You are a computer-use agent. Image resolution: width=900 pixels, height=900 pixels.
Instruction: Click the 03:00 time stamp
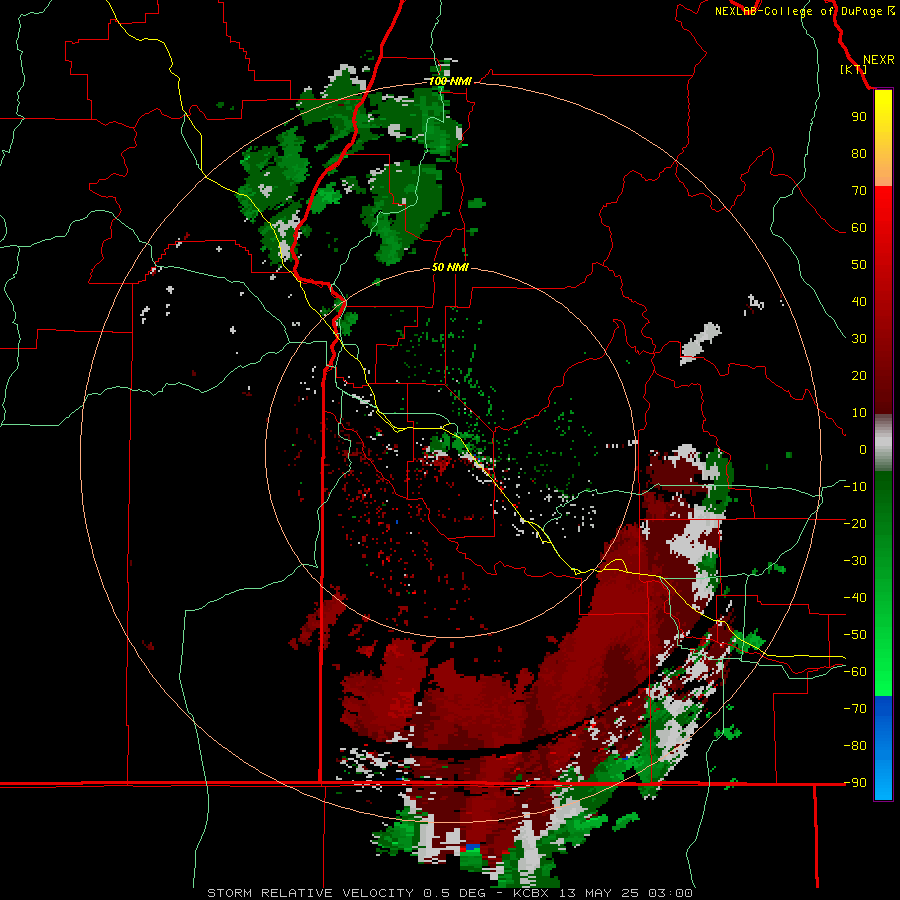[x=670, y=893]
